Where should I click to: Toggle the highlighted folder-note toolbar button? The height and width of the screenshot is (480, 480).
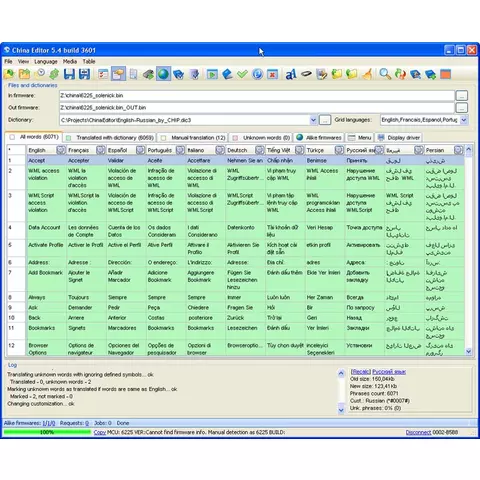(x=118, y=74)
